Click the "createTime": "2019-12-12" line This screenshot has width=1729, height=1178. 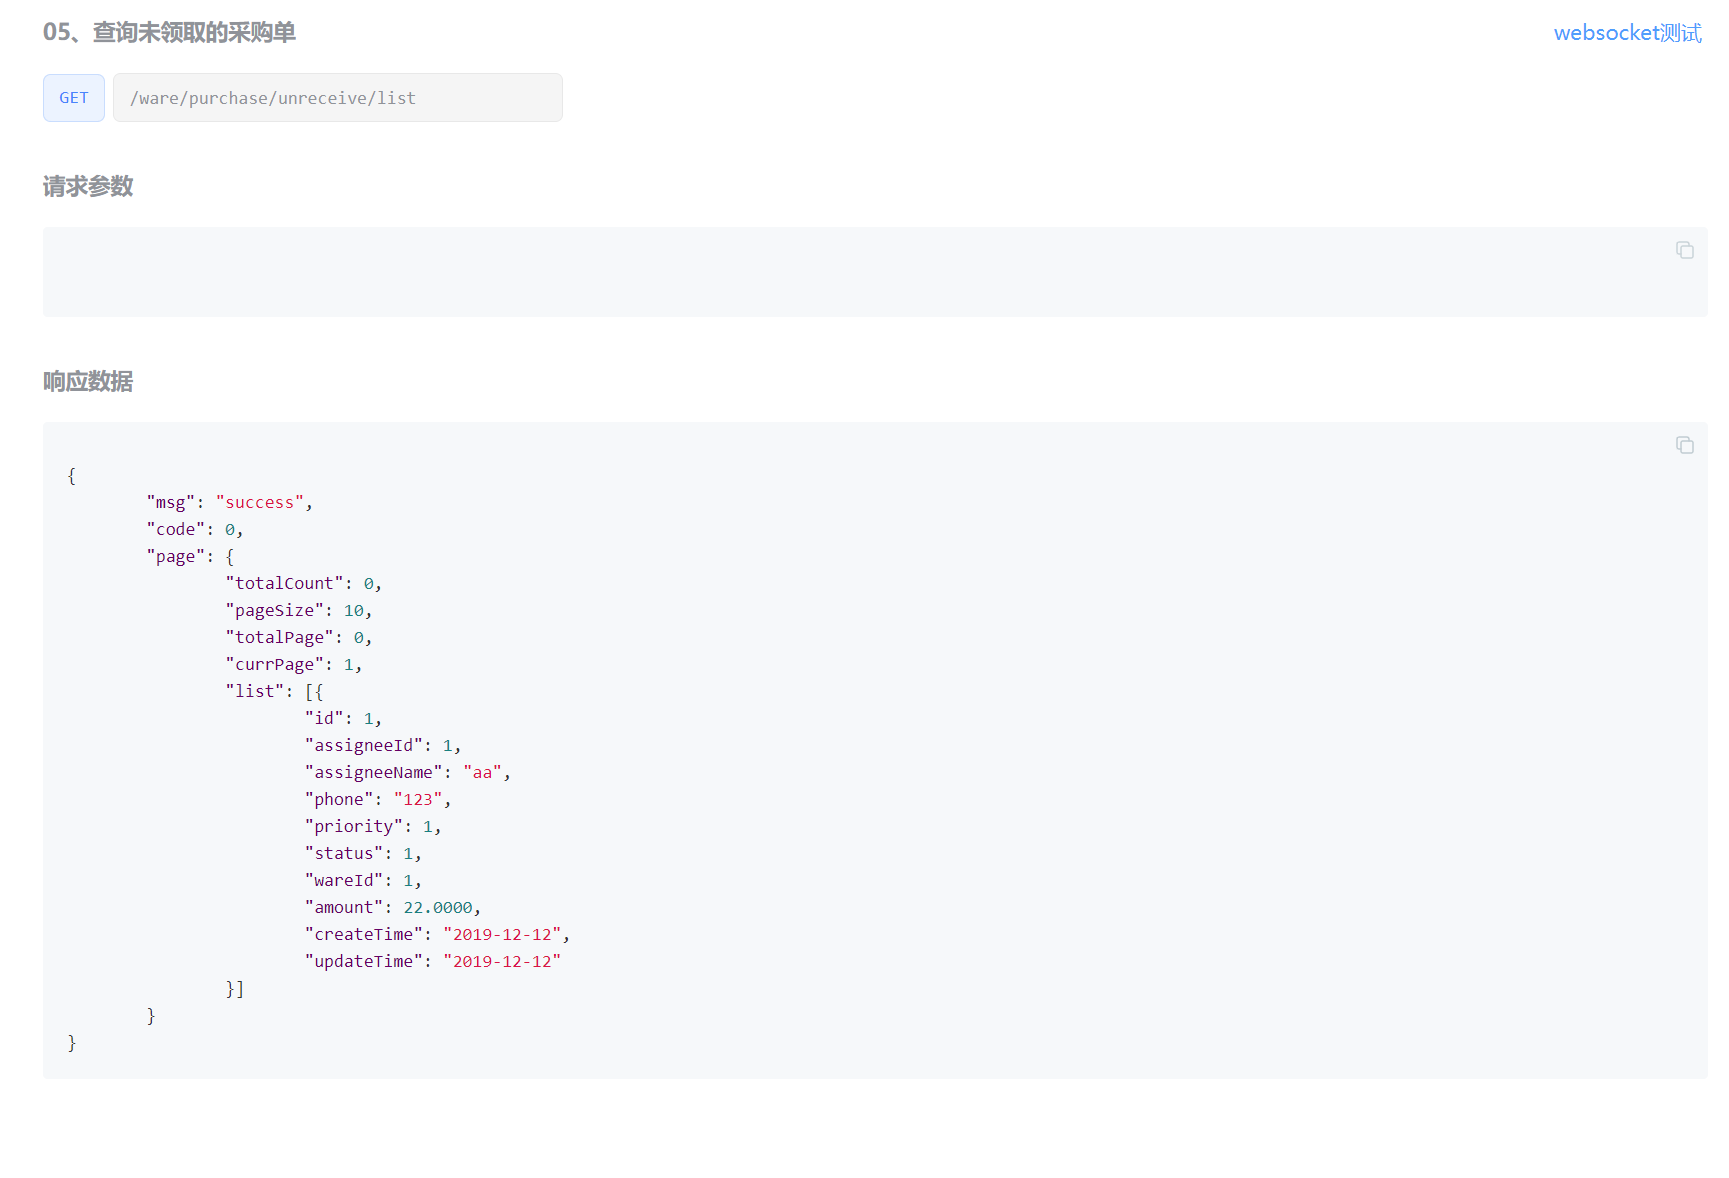[437, 935]
